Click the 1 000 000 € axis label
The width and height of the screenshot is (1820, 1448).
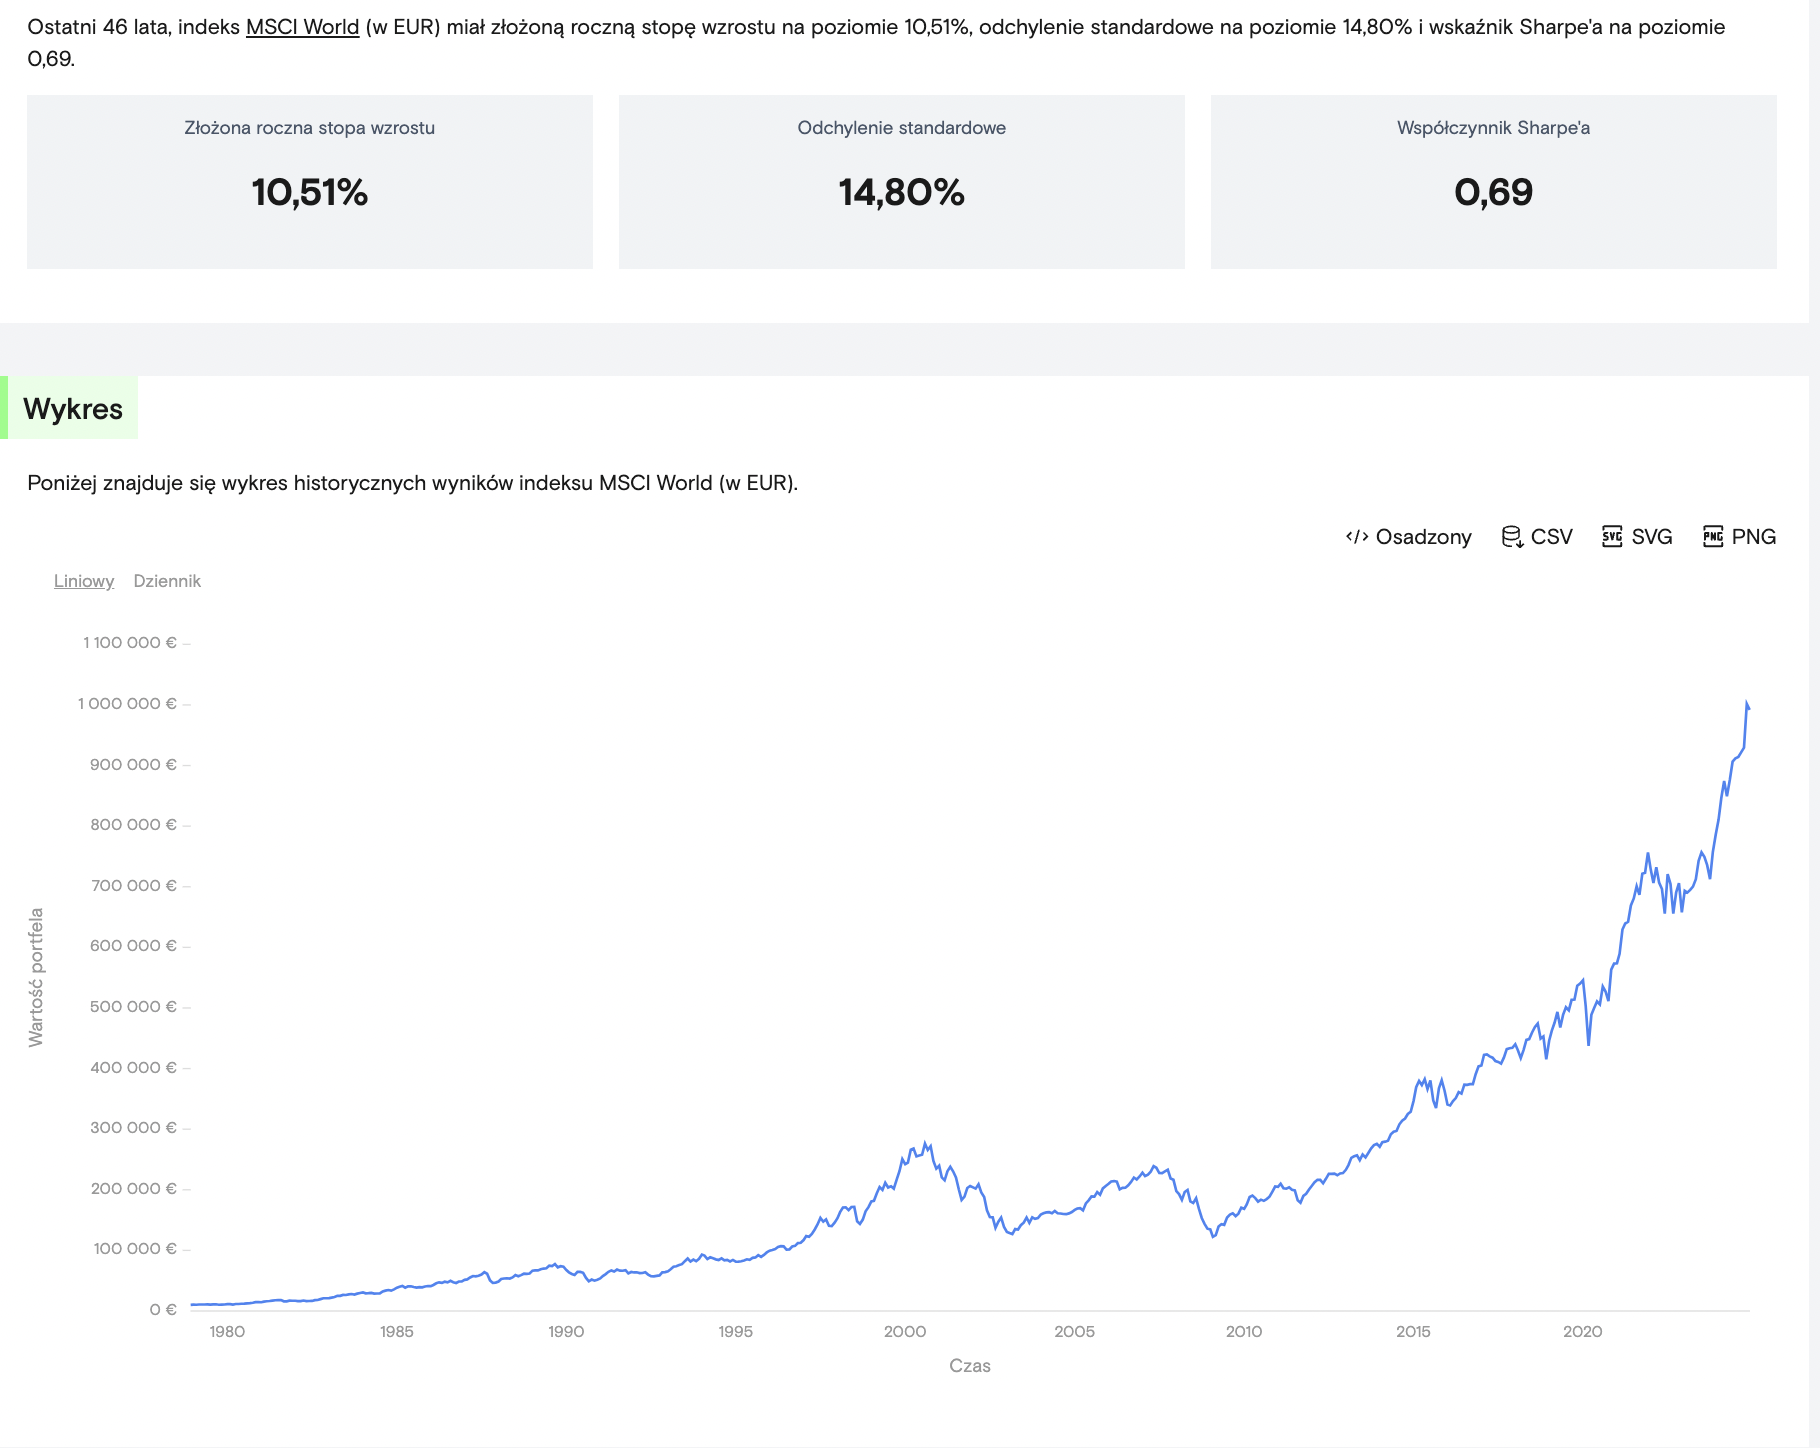click(127, 704)
